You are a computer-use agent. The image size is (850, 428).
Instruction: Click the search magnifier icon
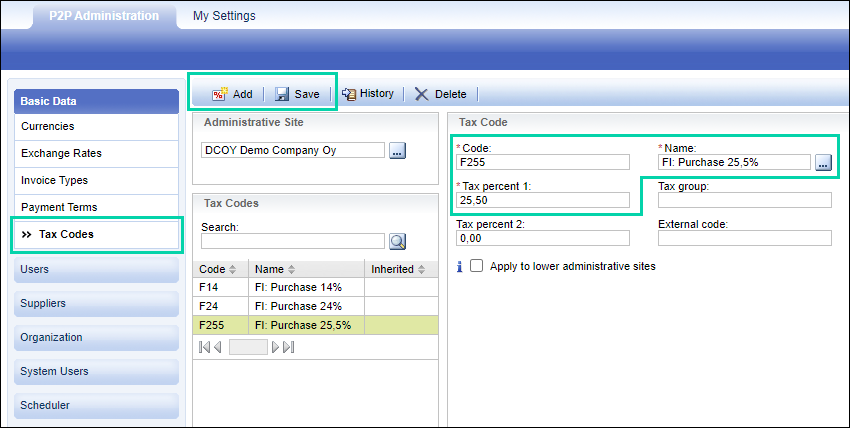click(397, 241)
